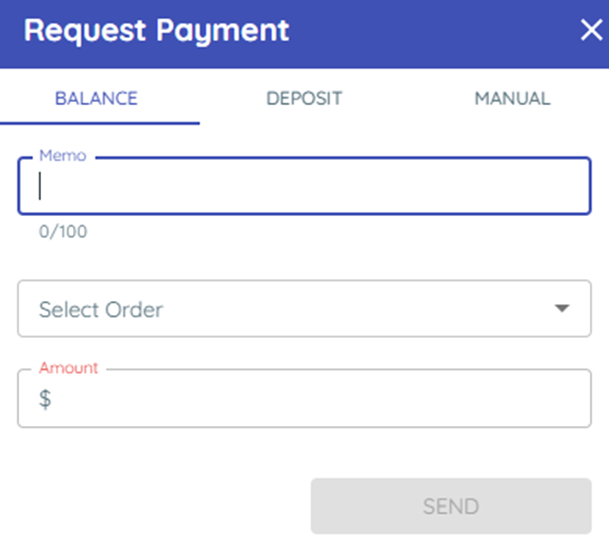The height and width of the screenshot is (553, 609).
Task: Click the right end of the Amount field
Action: coord(570,399)
